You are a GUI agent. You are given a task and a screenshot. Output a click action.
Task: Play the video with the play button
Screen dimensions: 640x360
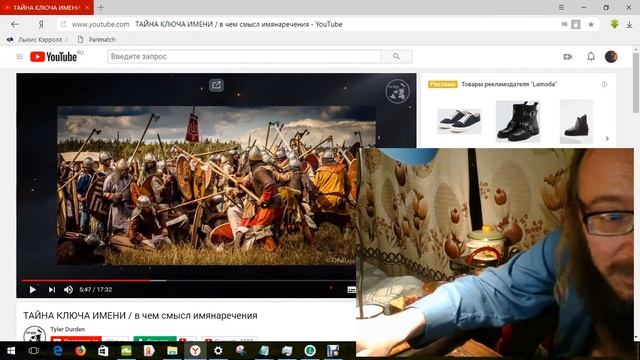tap(32, 290)
